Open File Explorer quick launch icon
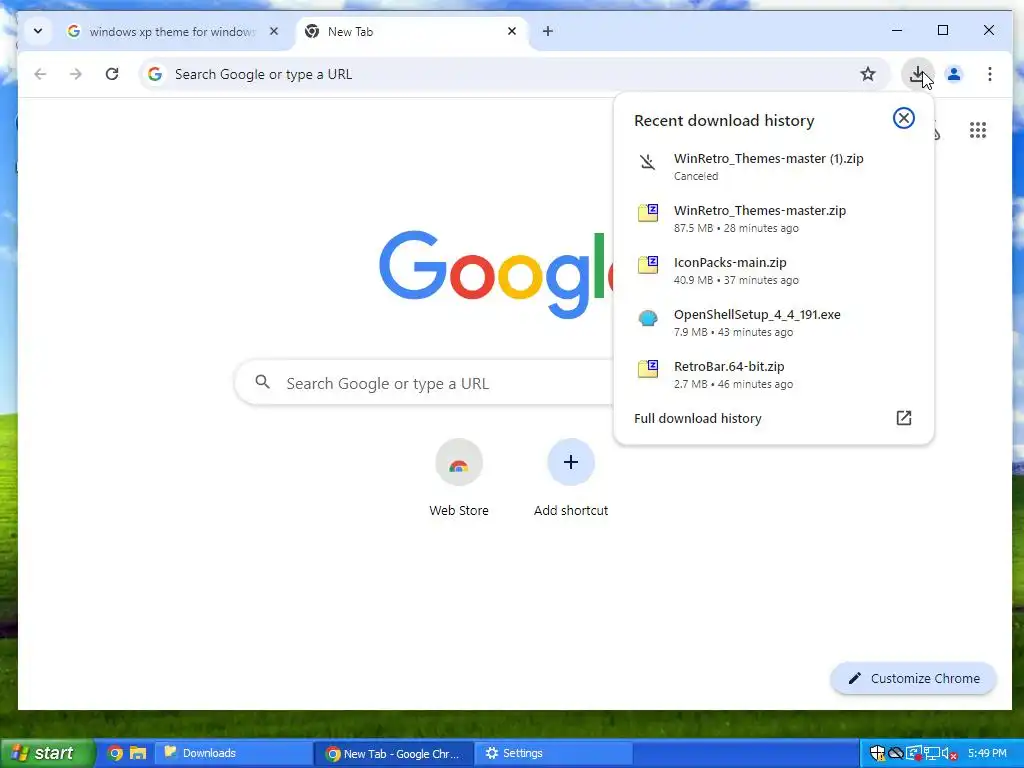 138,753
